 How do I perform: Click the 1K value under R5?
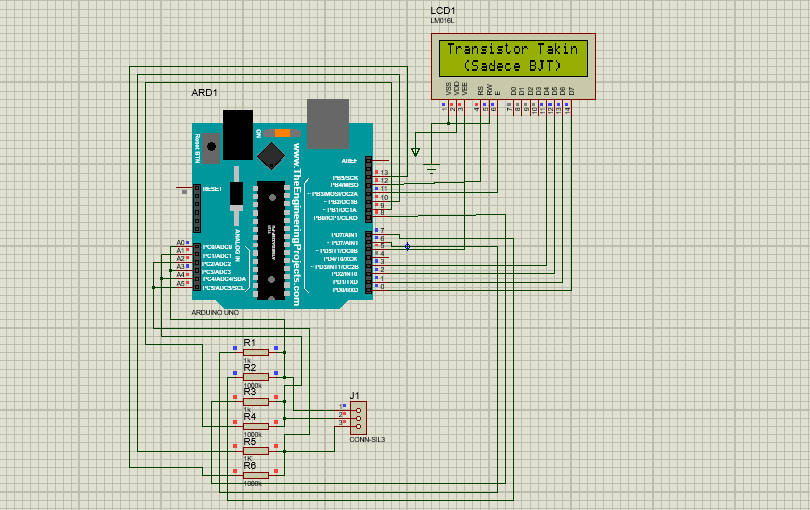(247, 459)
